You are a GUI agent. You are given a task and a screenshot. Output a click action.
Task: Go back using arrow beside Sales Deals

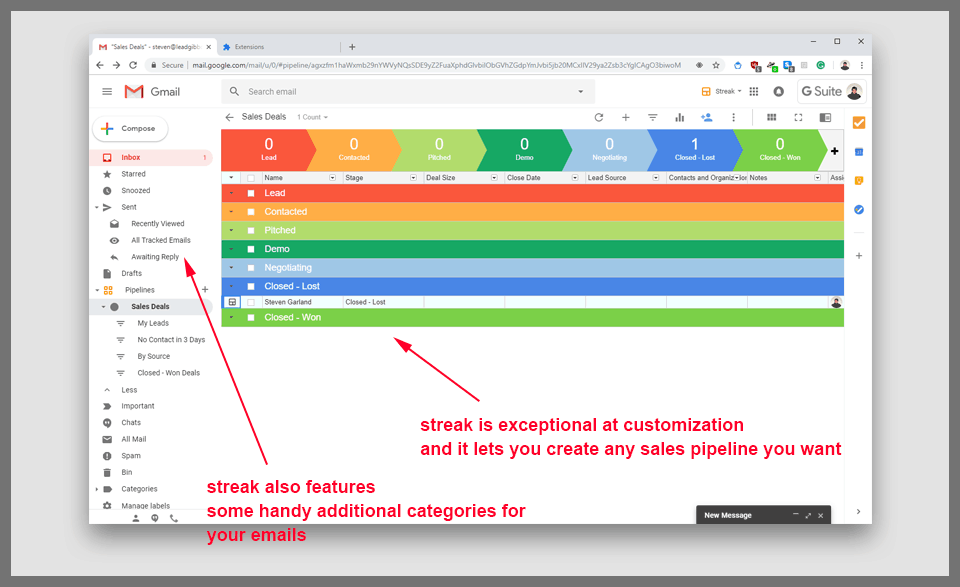[229, 117]
